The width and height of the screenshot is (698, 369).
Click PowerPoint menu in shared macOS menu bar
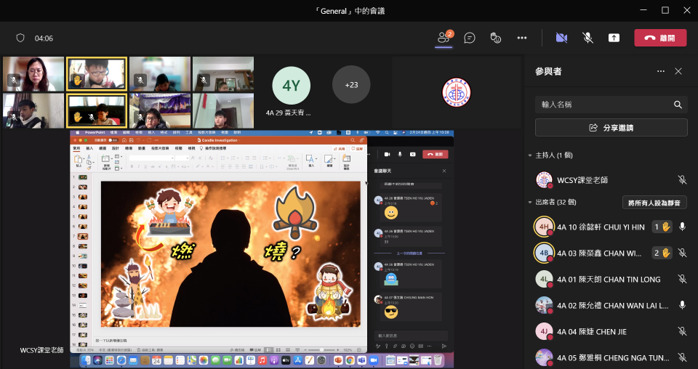pyautogui.click(x=94, y=133)
